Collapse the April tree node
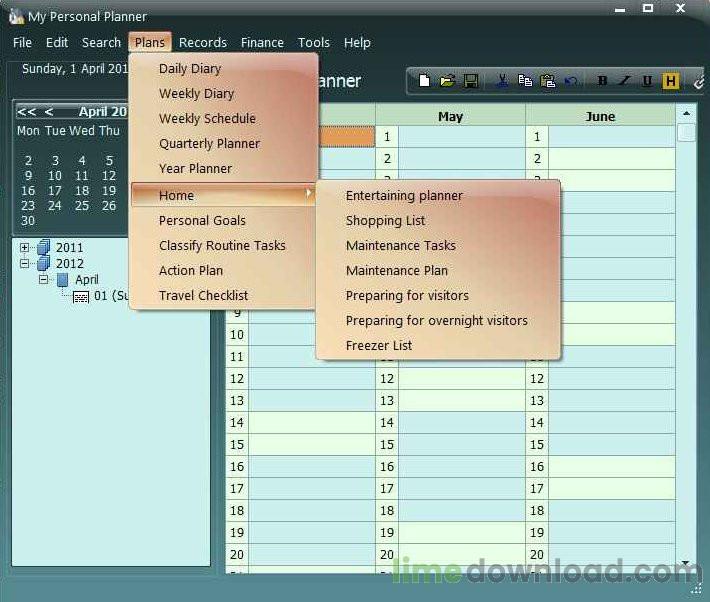Viewport: 710px width, 602px height. tap(44, 280)
